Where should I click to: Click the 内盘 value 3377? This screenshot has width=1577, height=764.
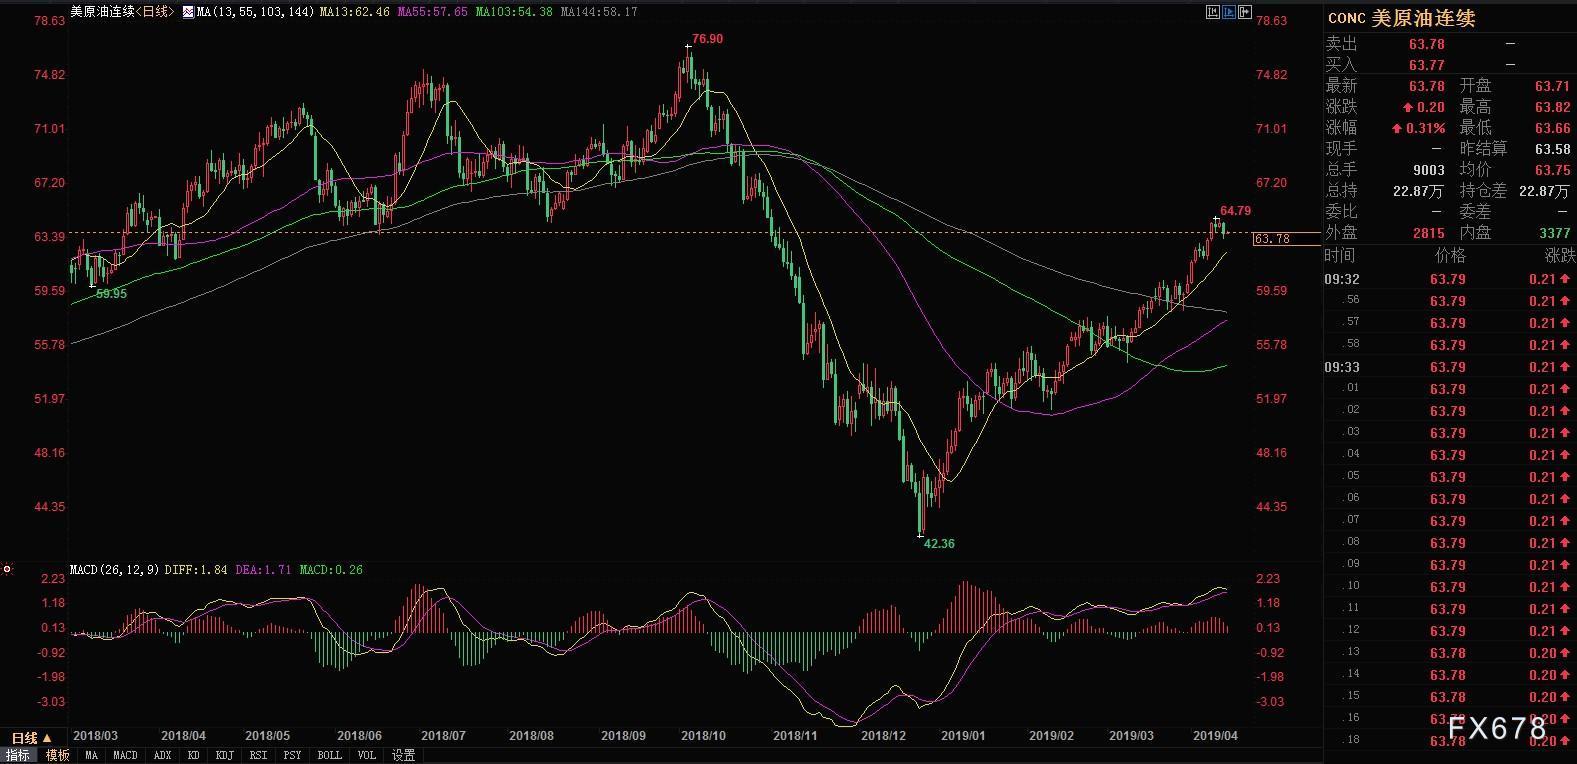(1554, 233)
